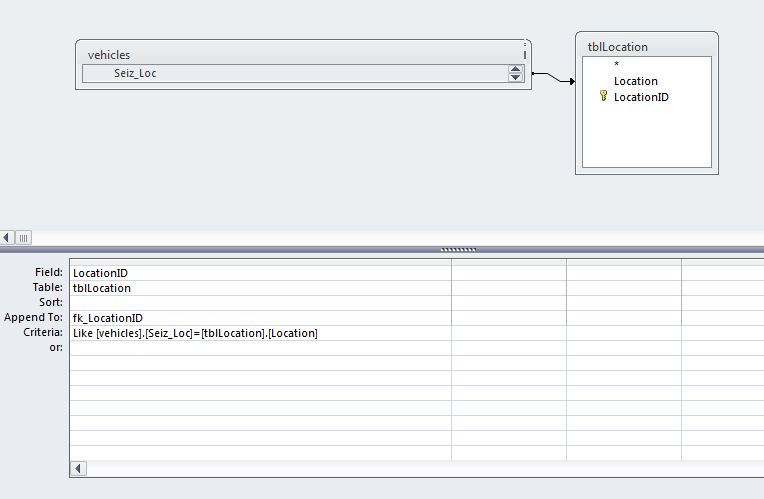Screen dimensions: 764x499
Task: Click the empty Sort cell in first column
Action: [x=260, y=303]
